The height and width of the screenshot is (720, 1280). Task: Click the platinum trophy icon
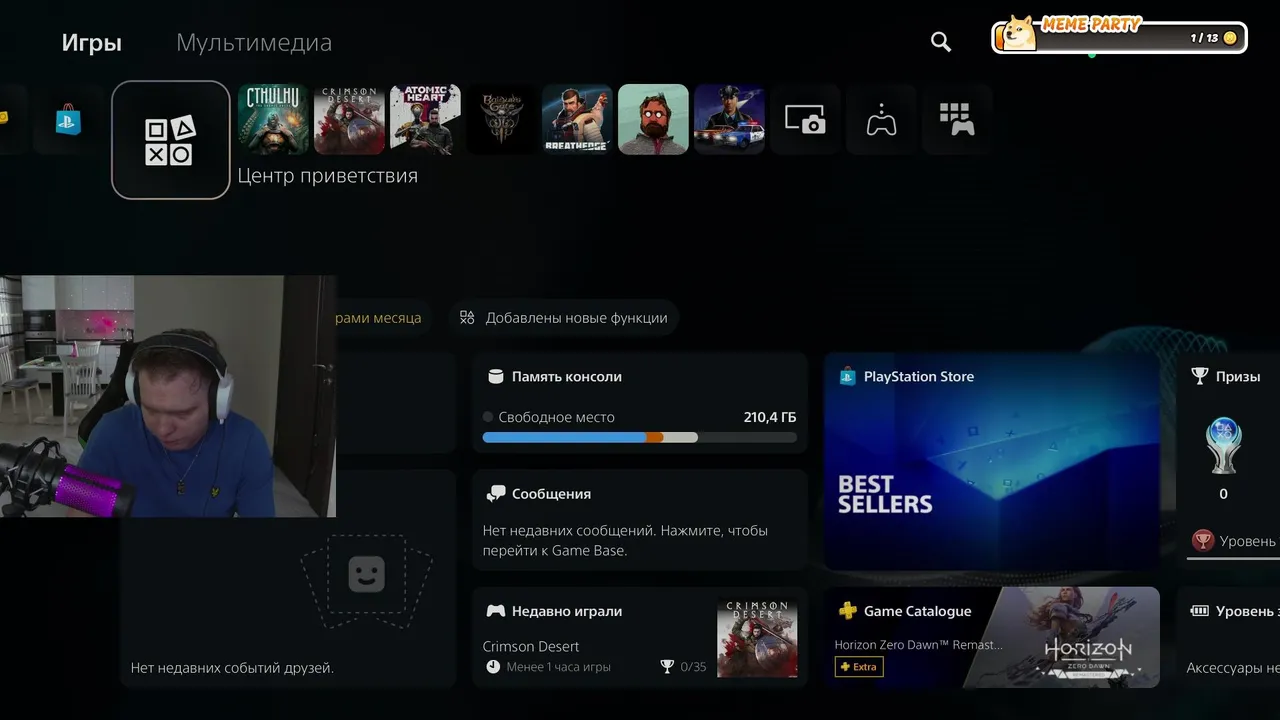point(1223,444)
